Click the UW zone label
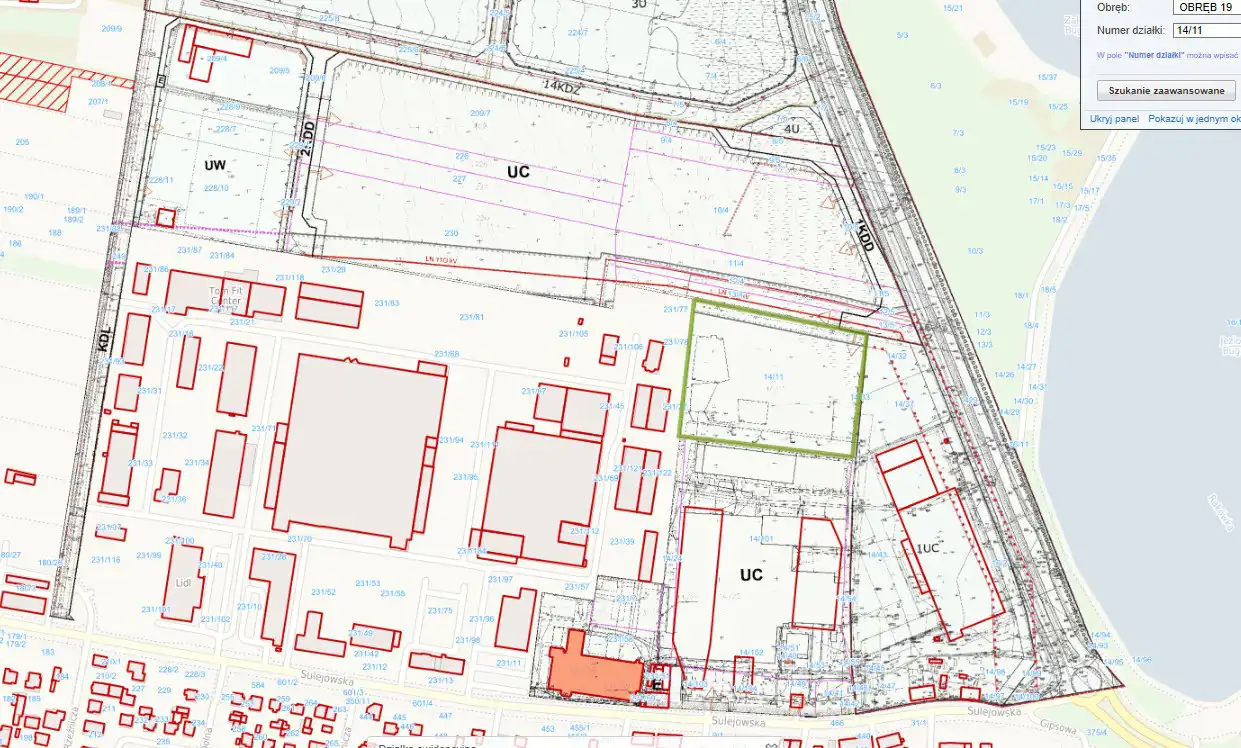Viewport: 1241px width, 748px height. pos(214,164)
